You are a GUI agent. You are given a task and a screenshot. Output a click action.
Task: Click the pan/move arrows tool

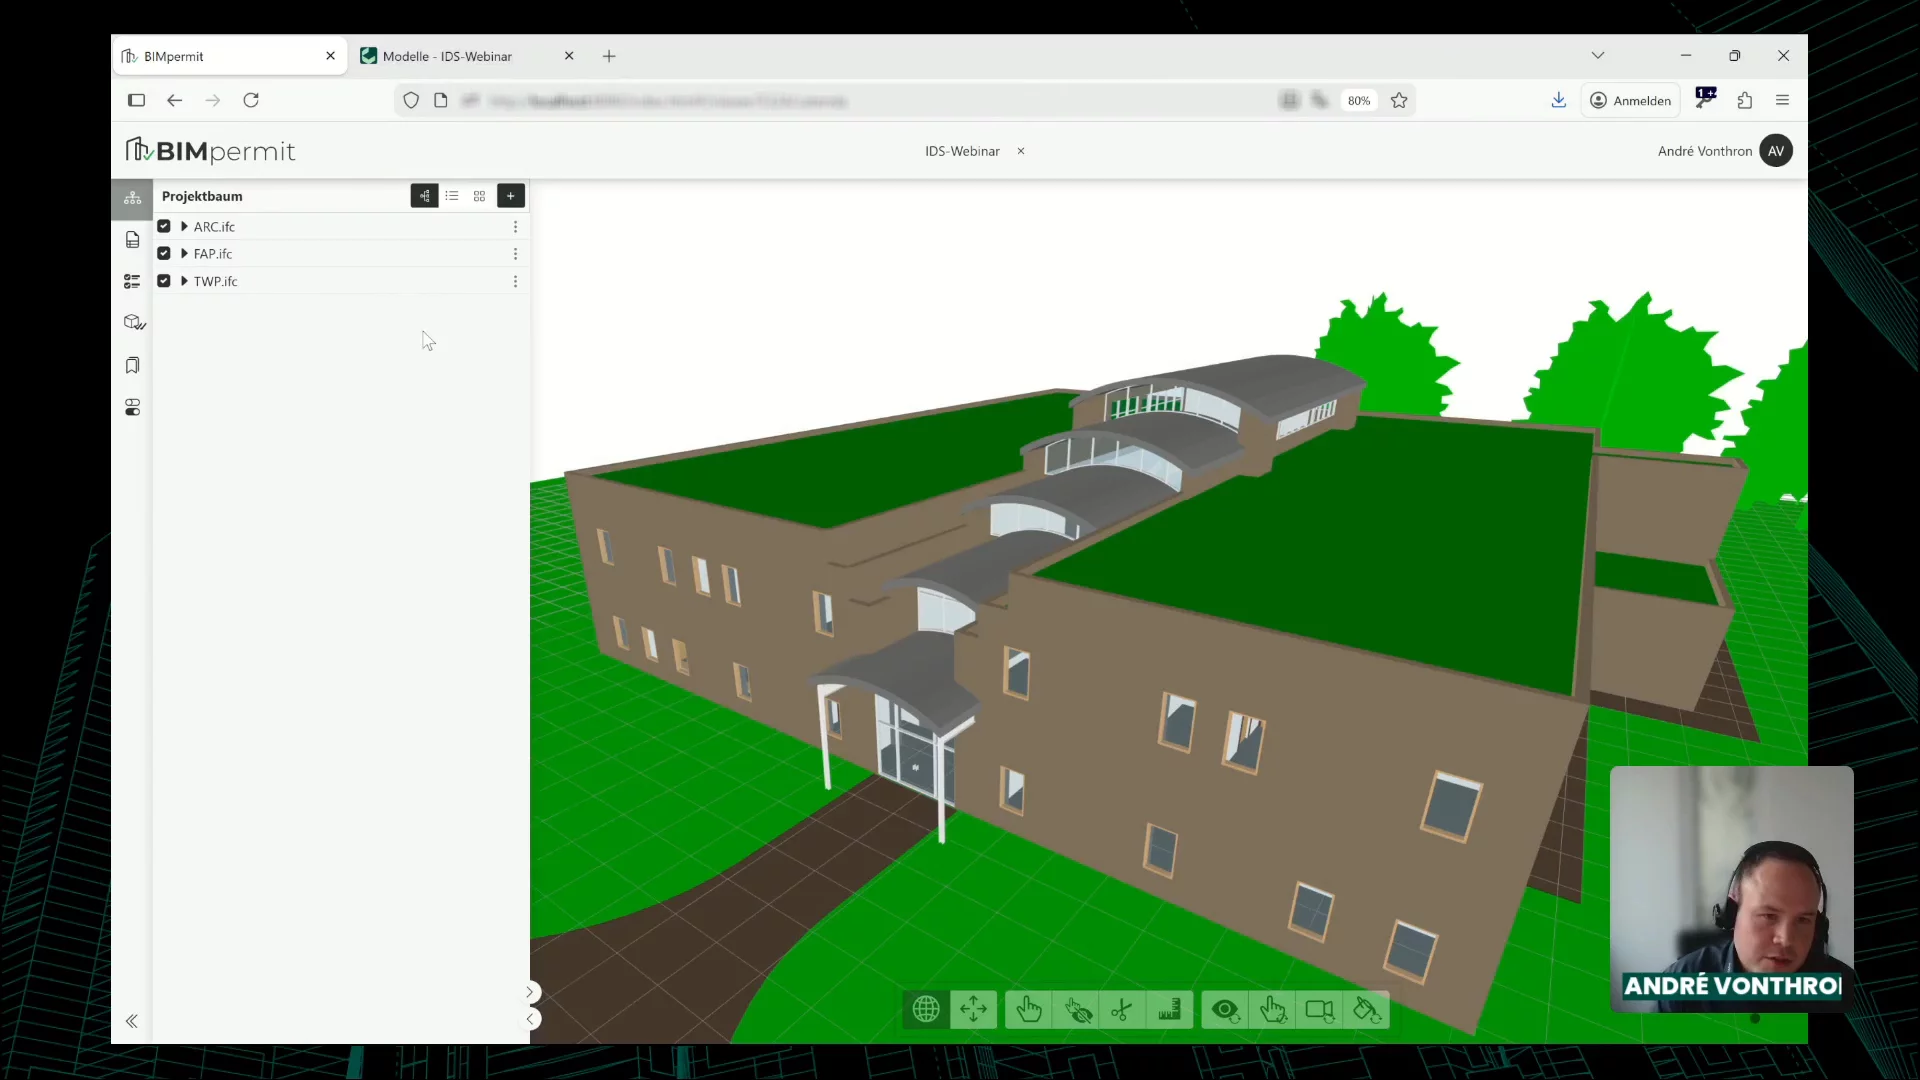tap(973, 1010)
